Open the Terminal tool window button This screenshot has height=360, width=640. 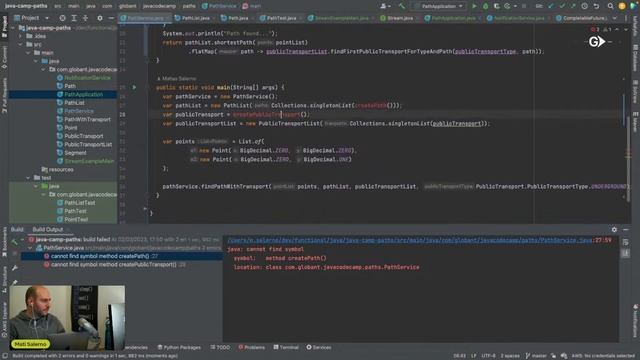click(286, 347)
